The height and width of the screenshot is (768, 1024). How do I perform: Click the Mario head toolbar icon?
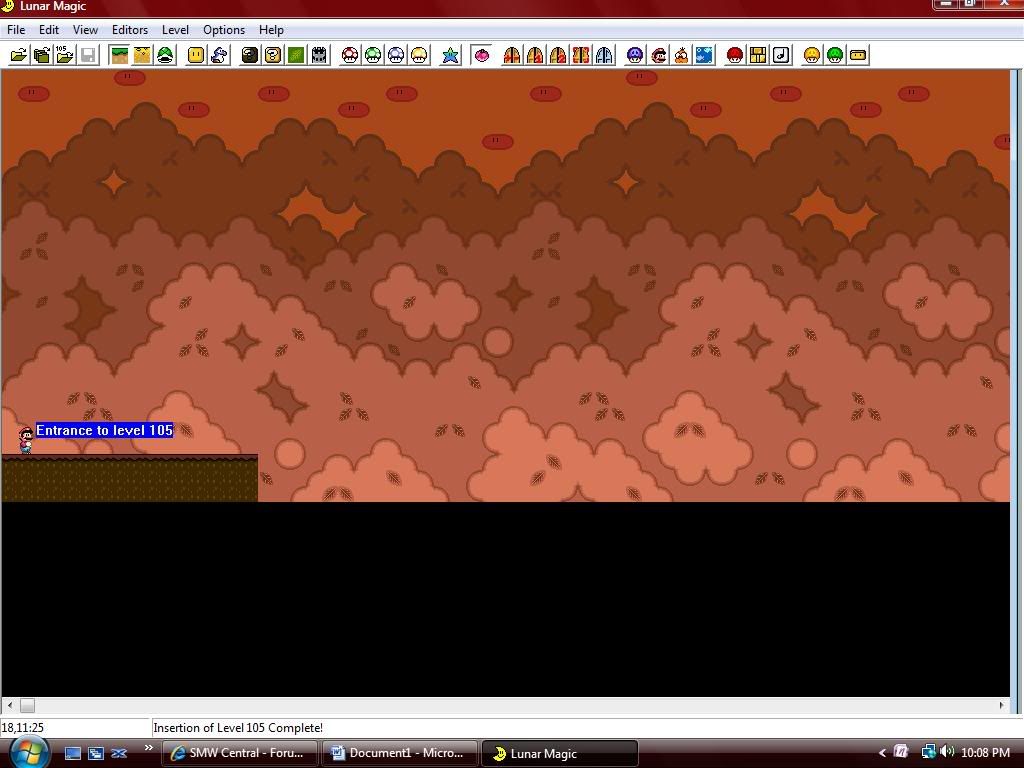pyautogui.click(x=658, y=56)
